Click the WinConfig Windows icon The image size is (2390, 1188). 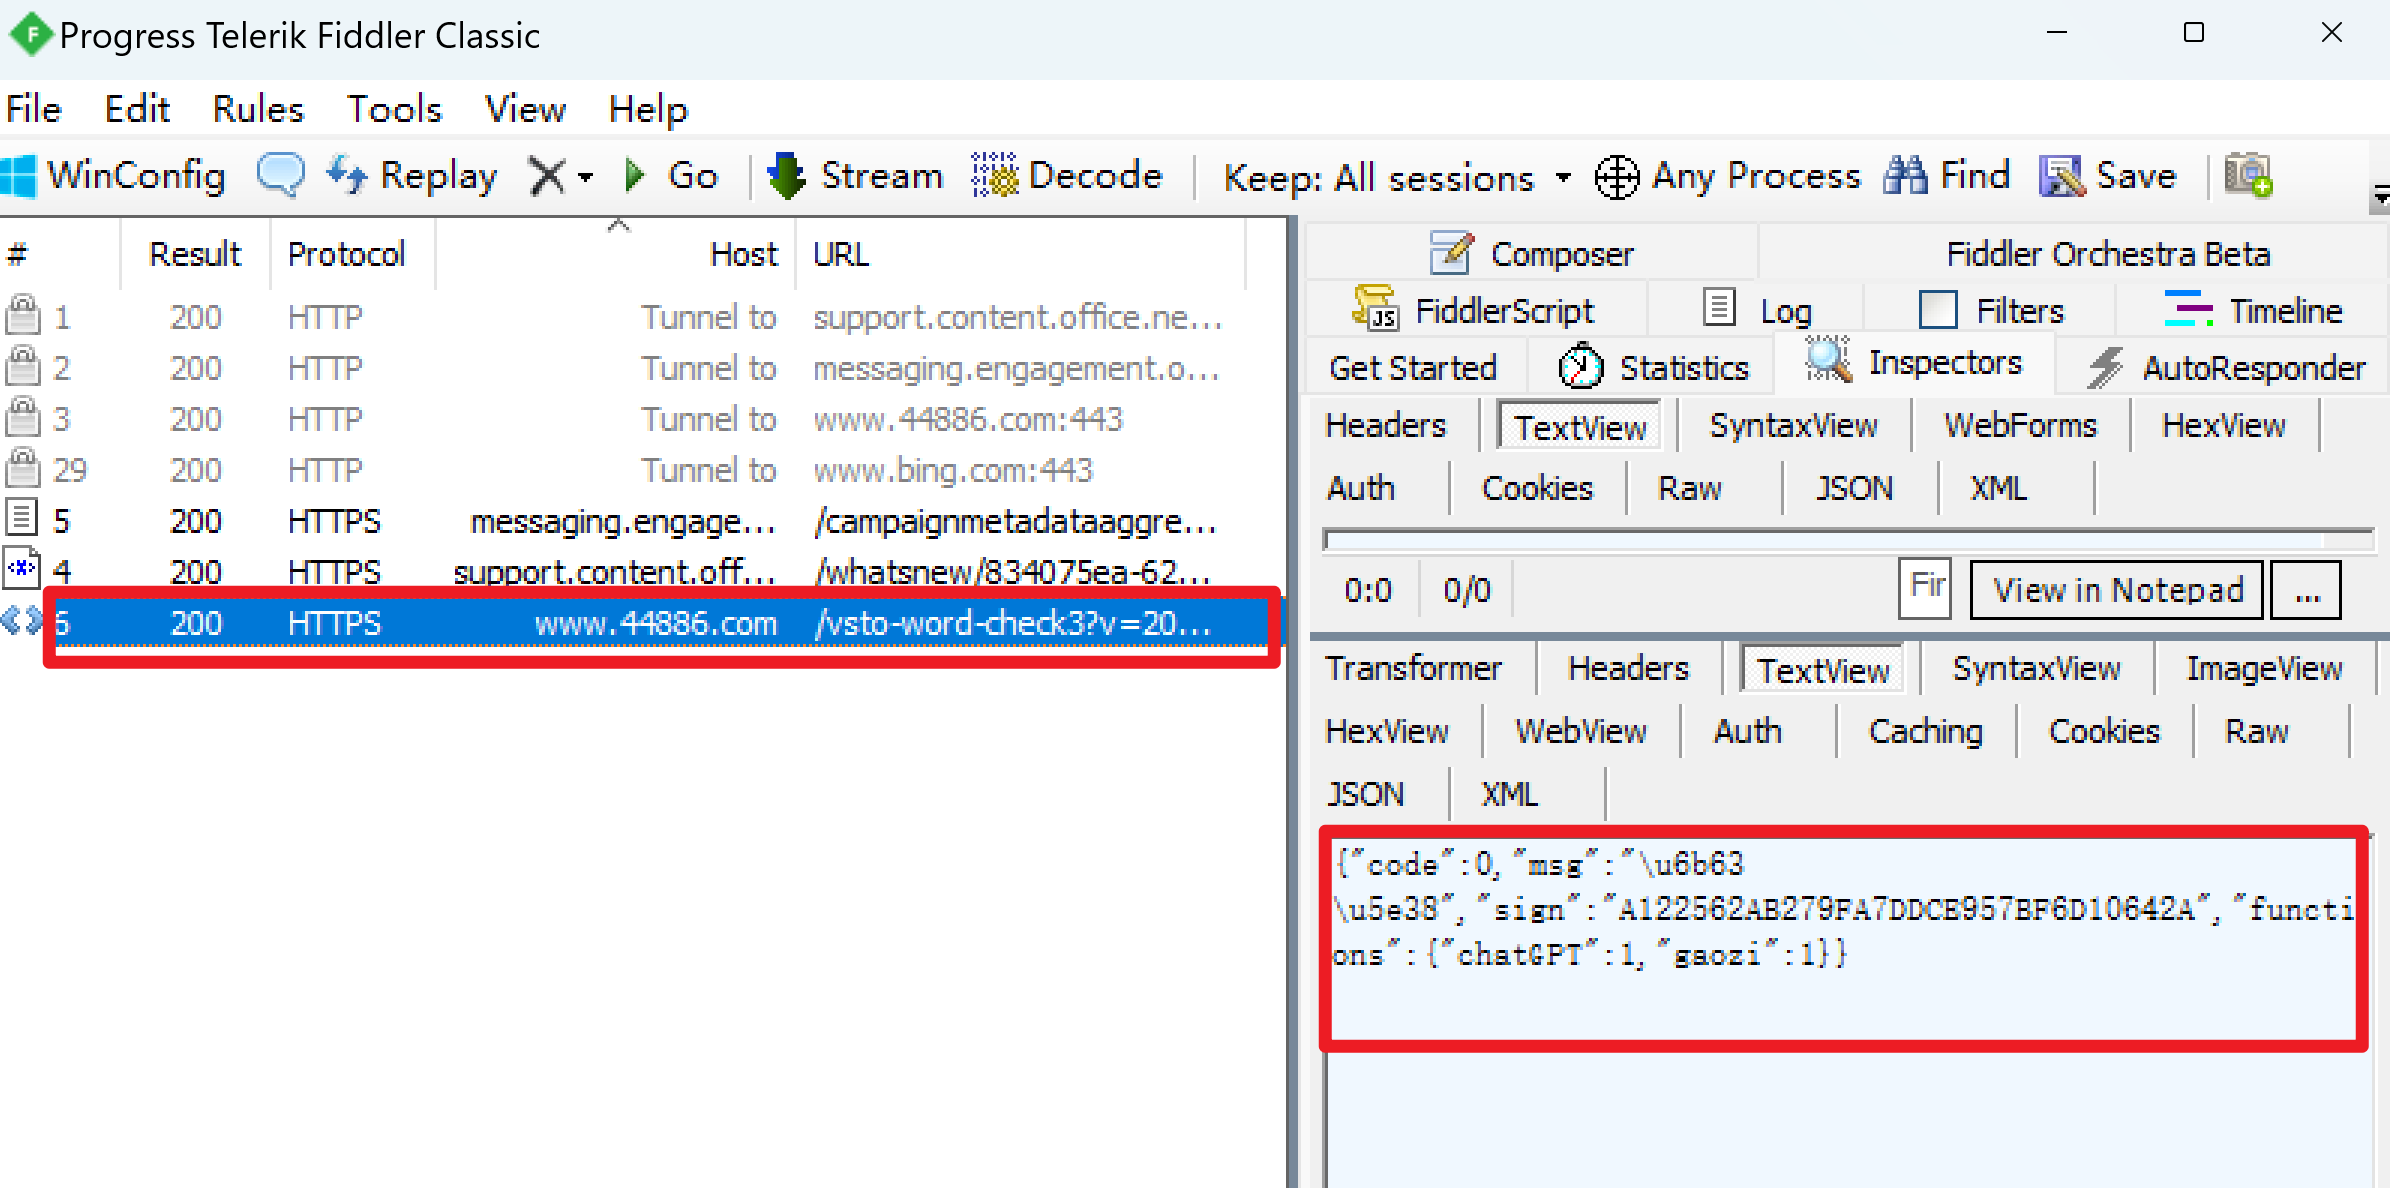18,176
